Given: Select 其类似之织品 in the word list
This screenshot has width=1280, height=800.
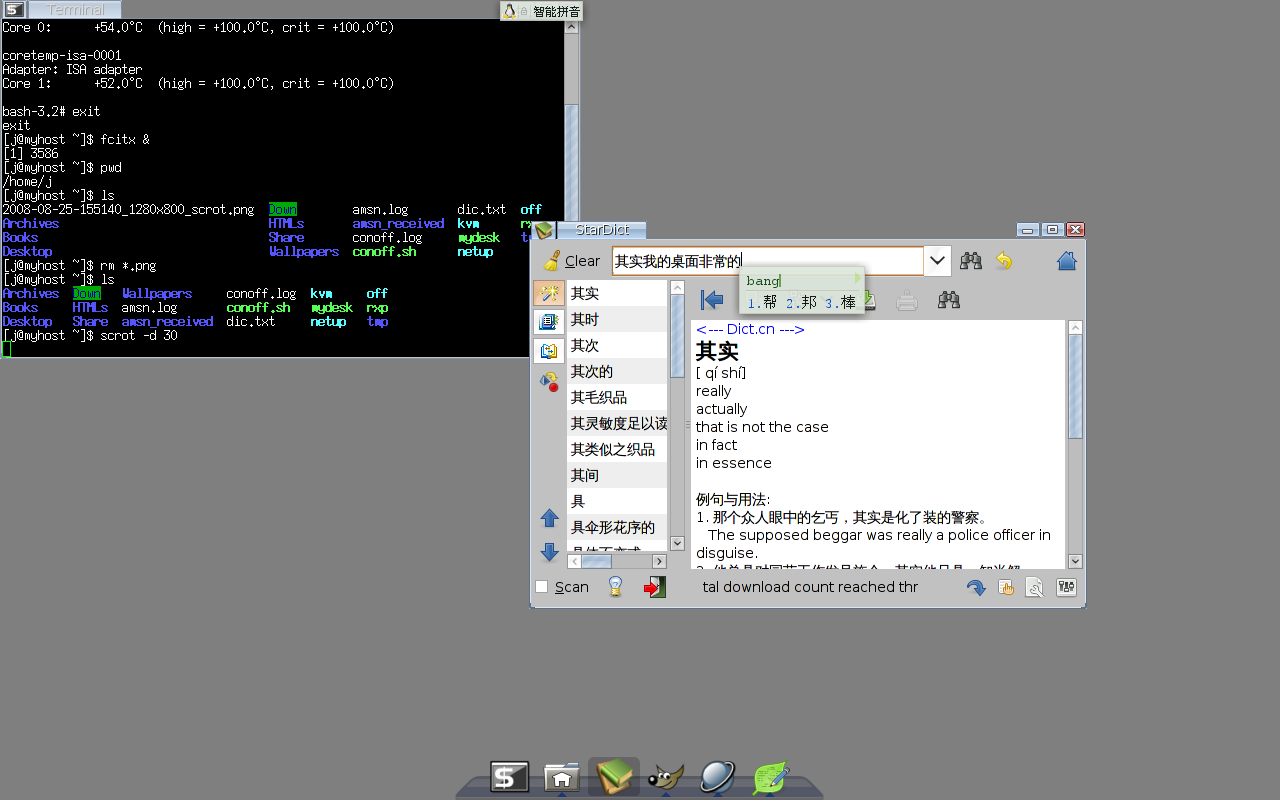Looking at the screenshot, I should [617, 449].
